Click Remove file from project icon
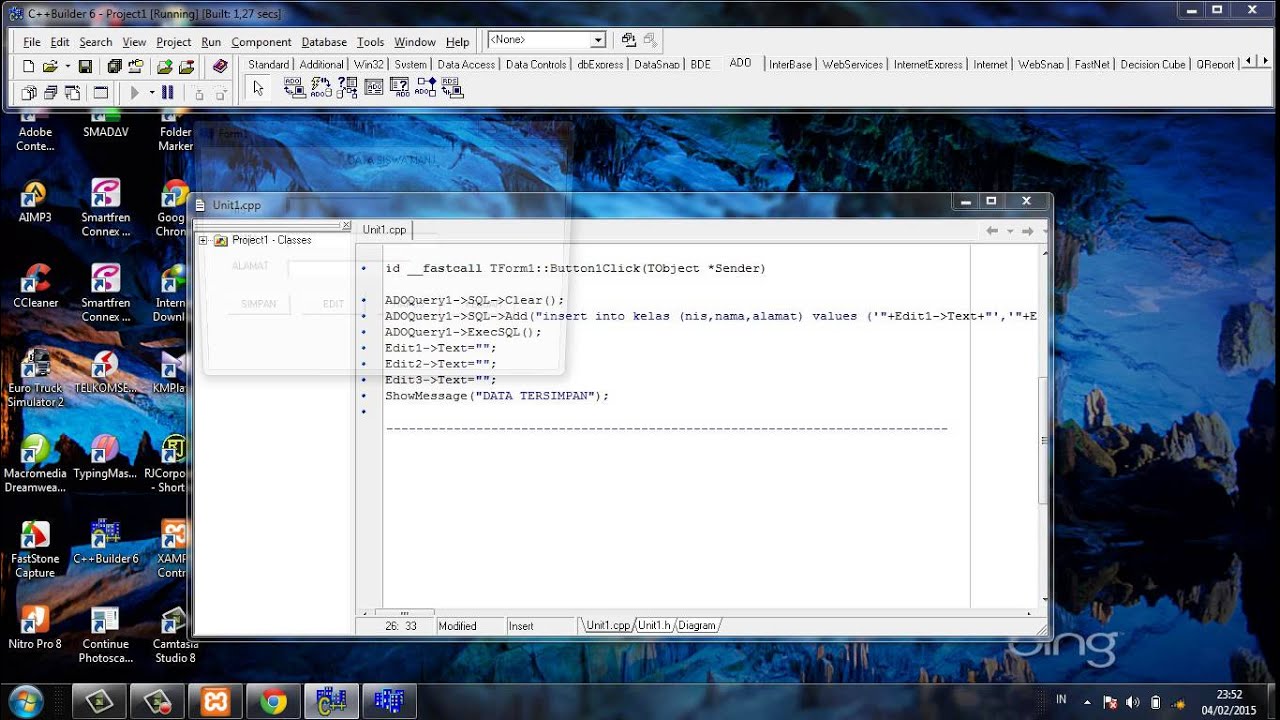The image size is (1280, 720). pyautogui.click(x=186, y=66)
